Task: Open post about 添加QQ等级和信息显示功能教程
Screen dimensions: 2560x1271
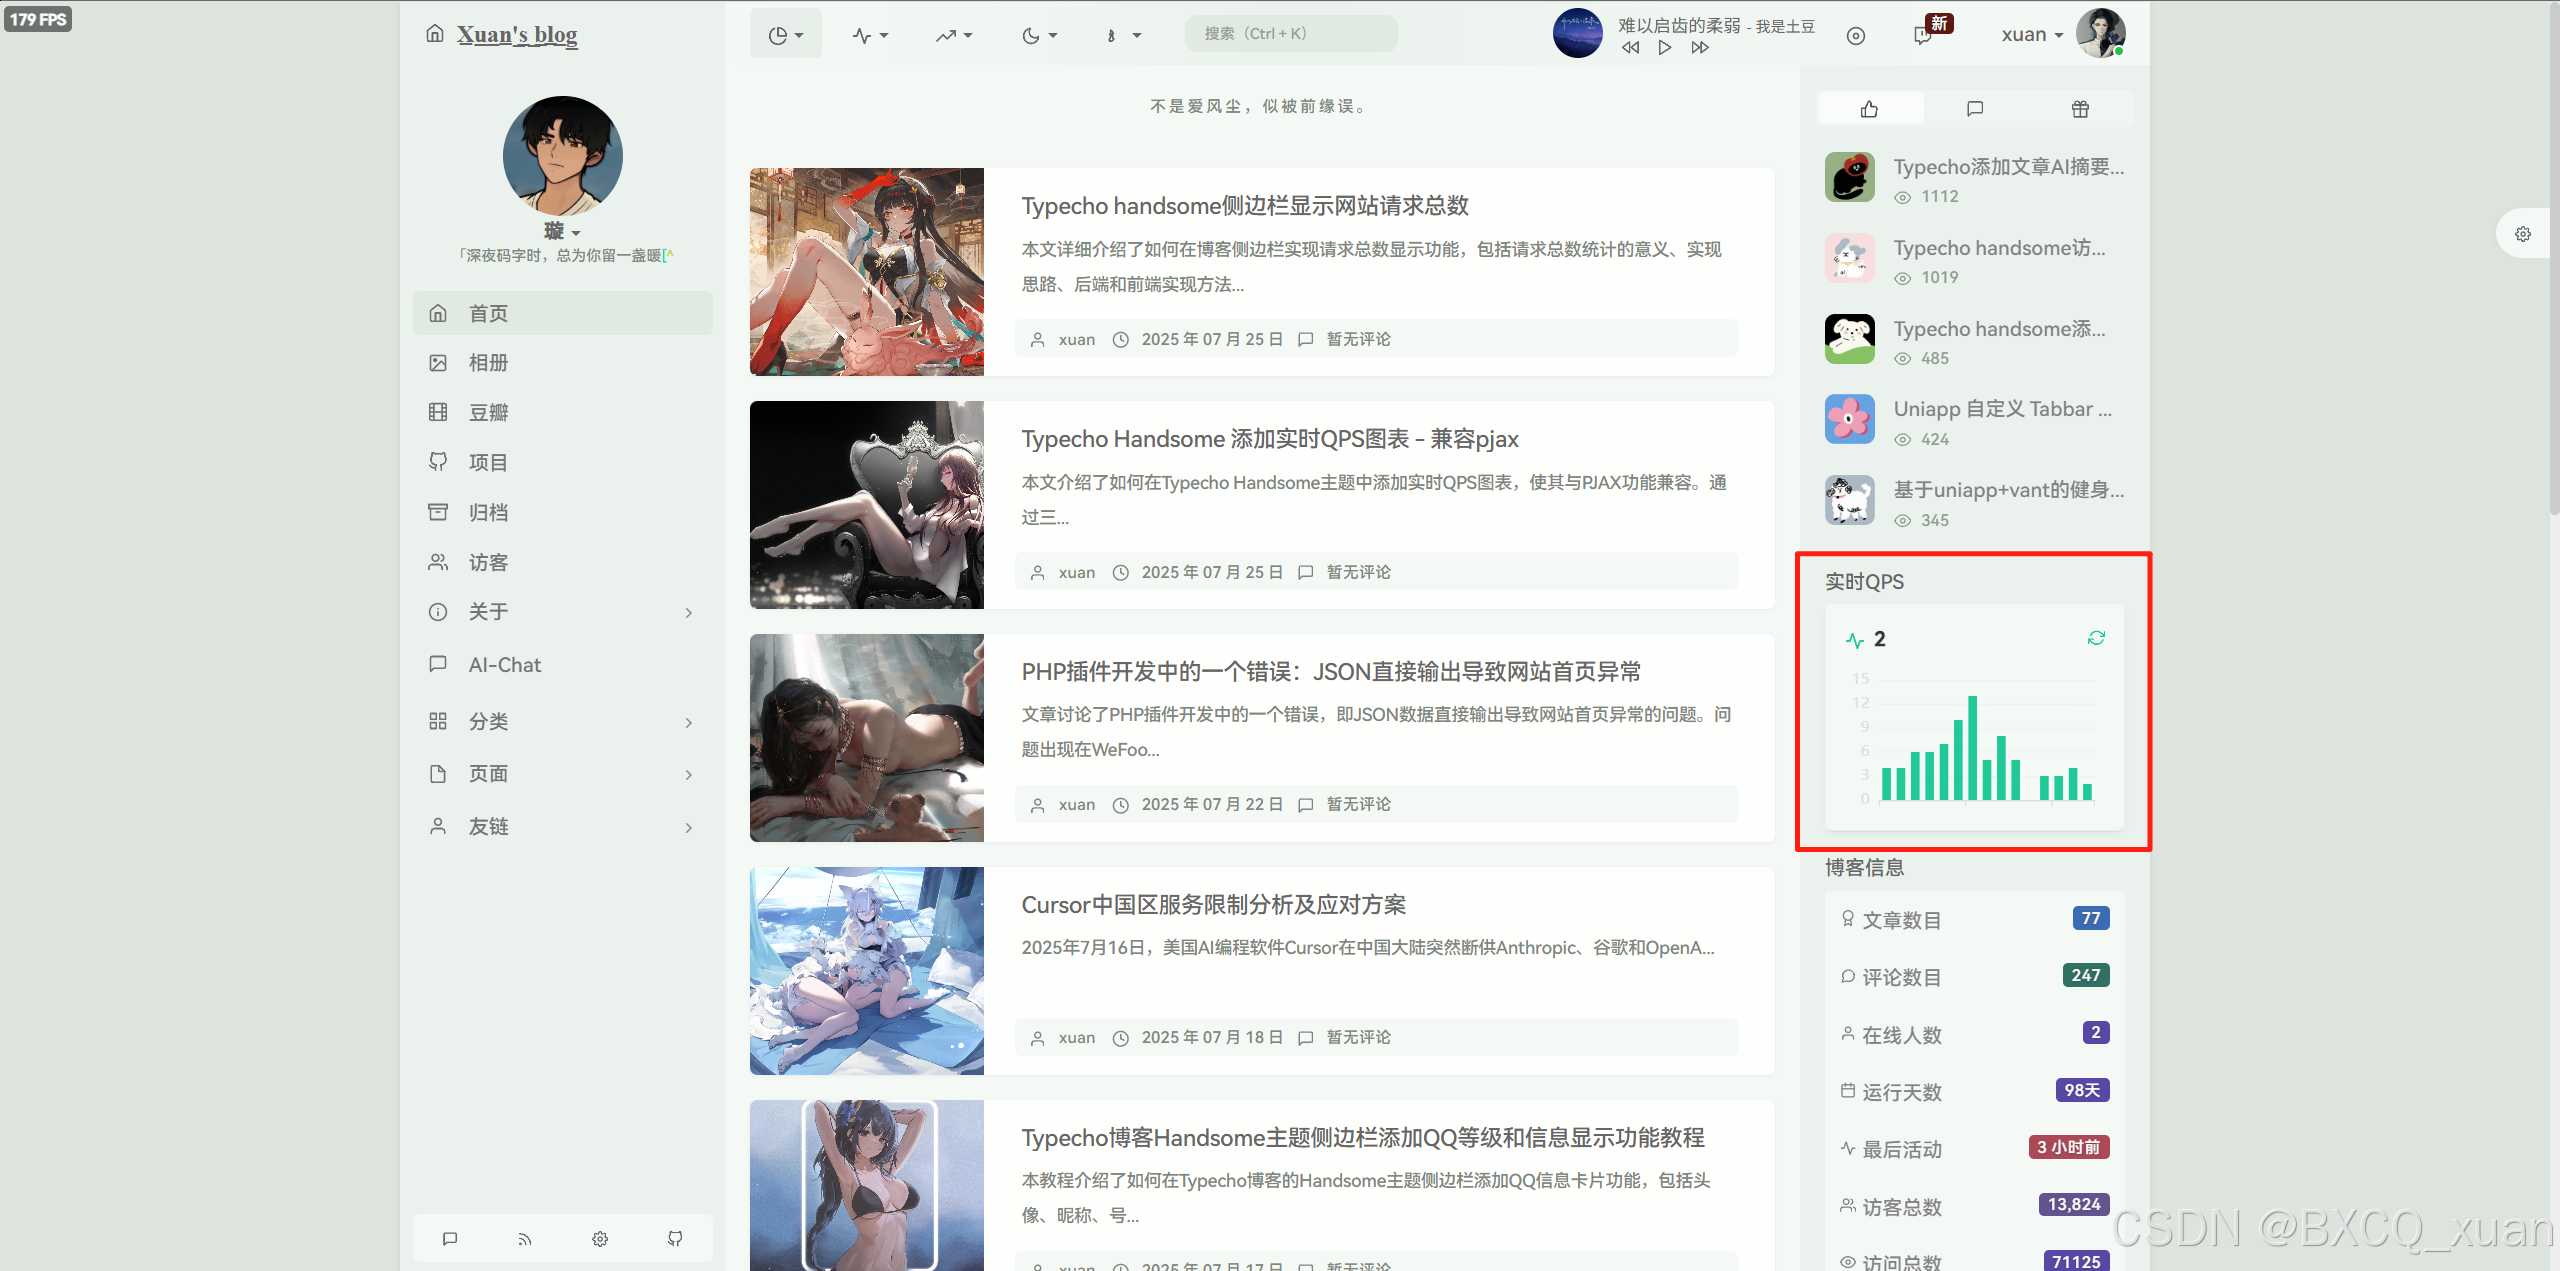Action: pos(1363,1138)
